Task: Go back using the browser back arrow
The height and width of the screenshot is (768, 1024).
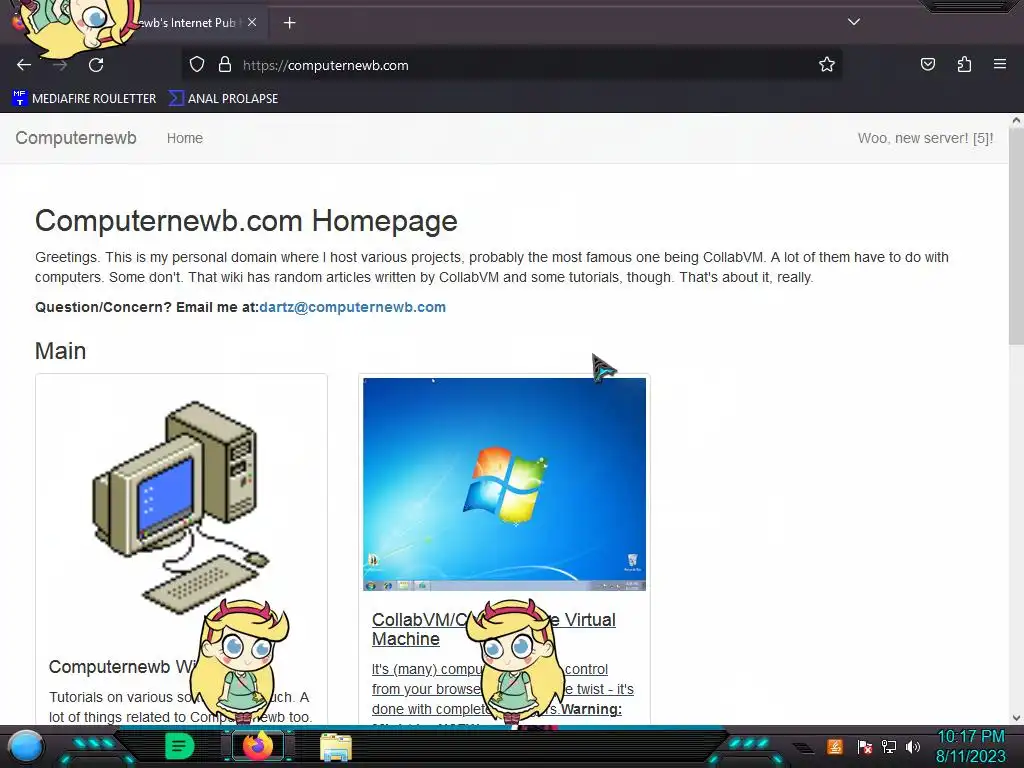Action: (24, 65)
